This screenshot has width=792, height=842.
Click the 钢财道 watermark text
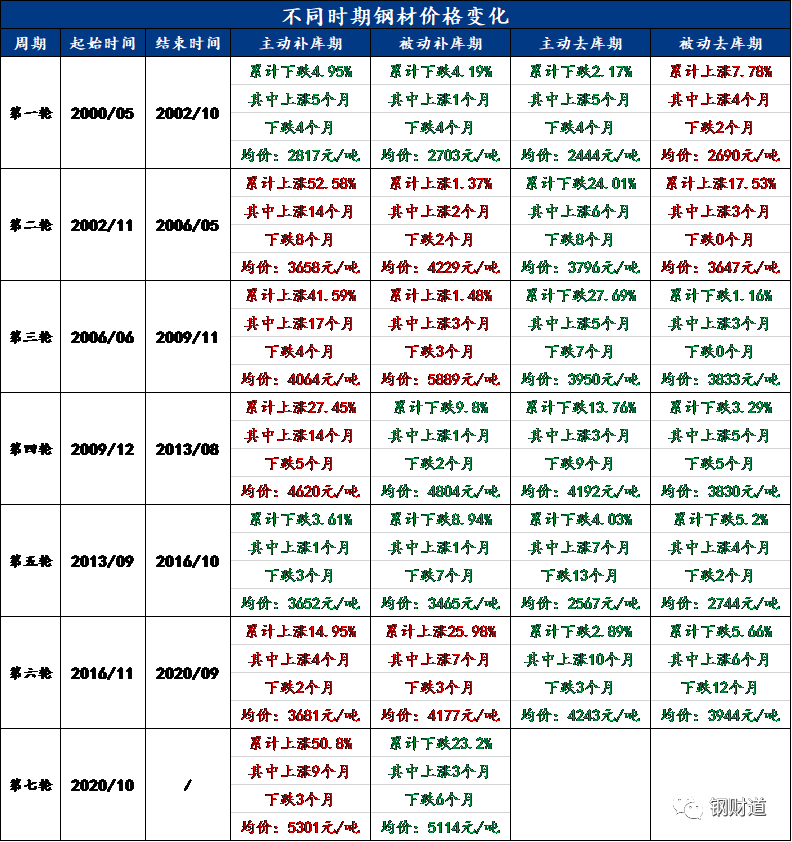pyautogui.click(x=738, y=806)
